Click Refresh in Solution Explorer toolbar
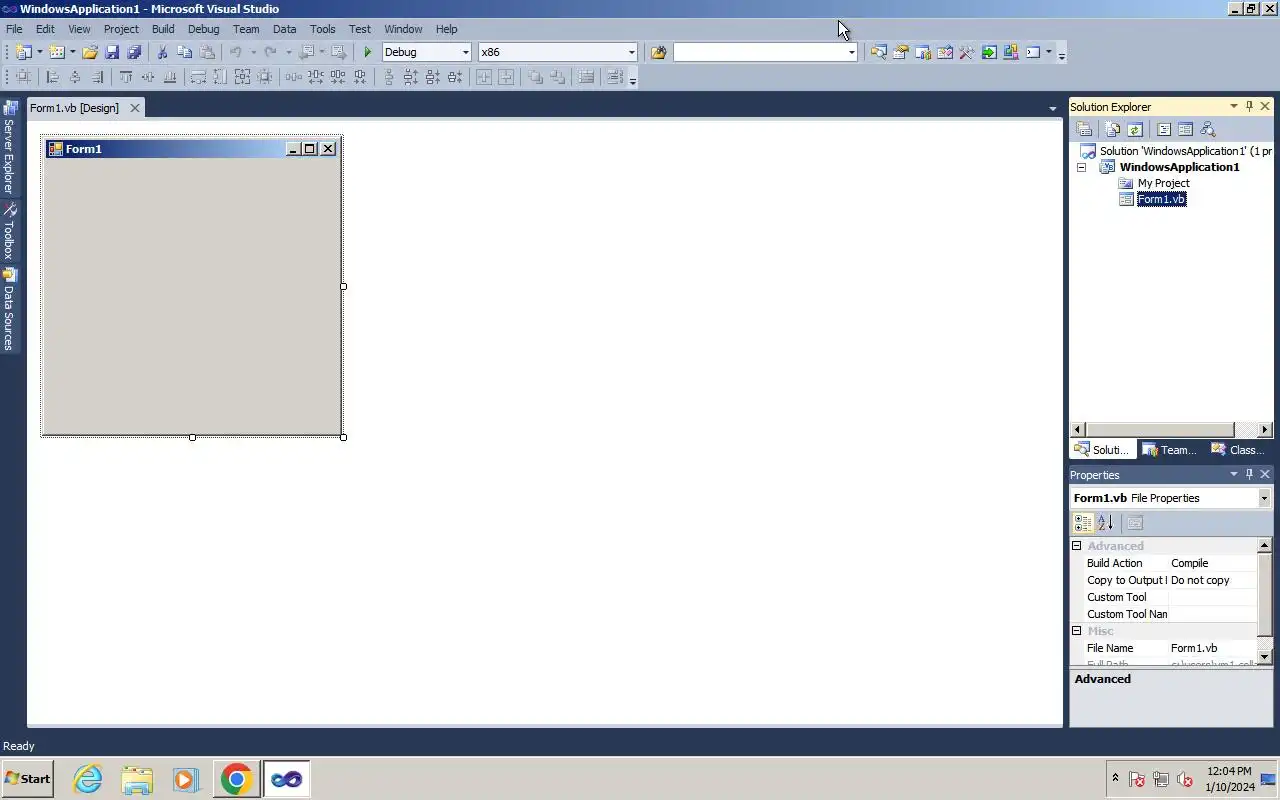 point(1135,129)
